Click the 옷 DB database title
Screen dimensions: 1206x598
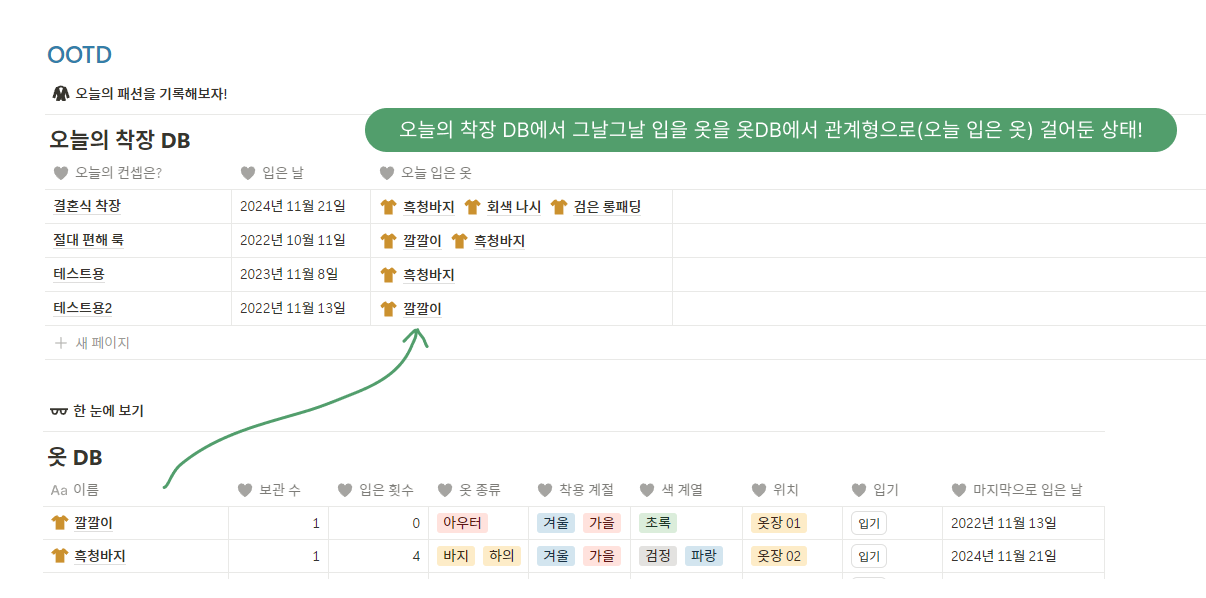(75, 458)
